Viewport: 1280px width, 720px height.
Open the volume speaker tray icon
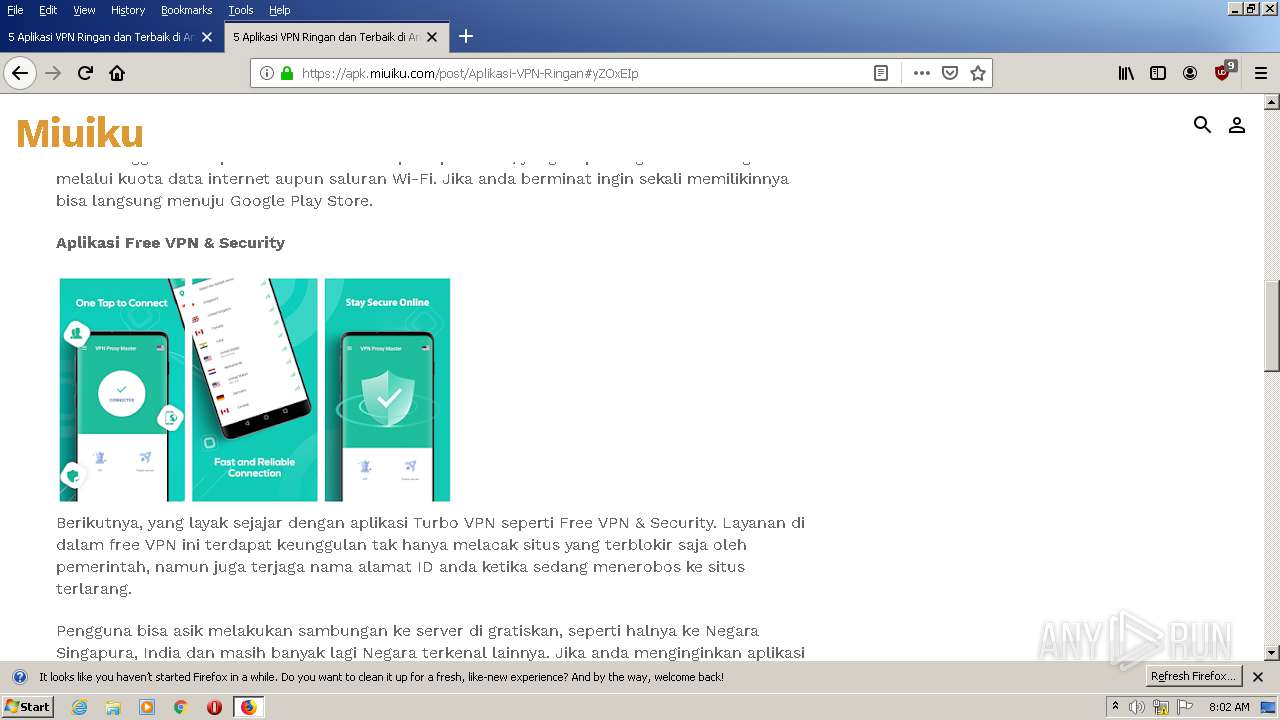(1136, 707)
